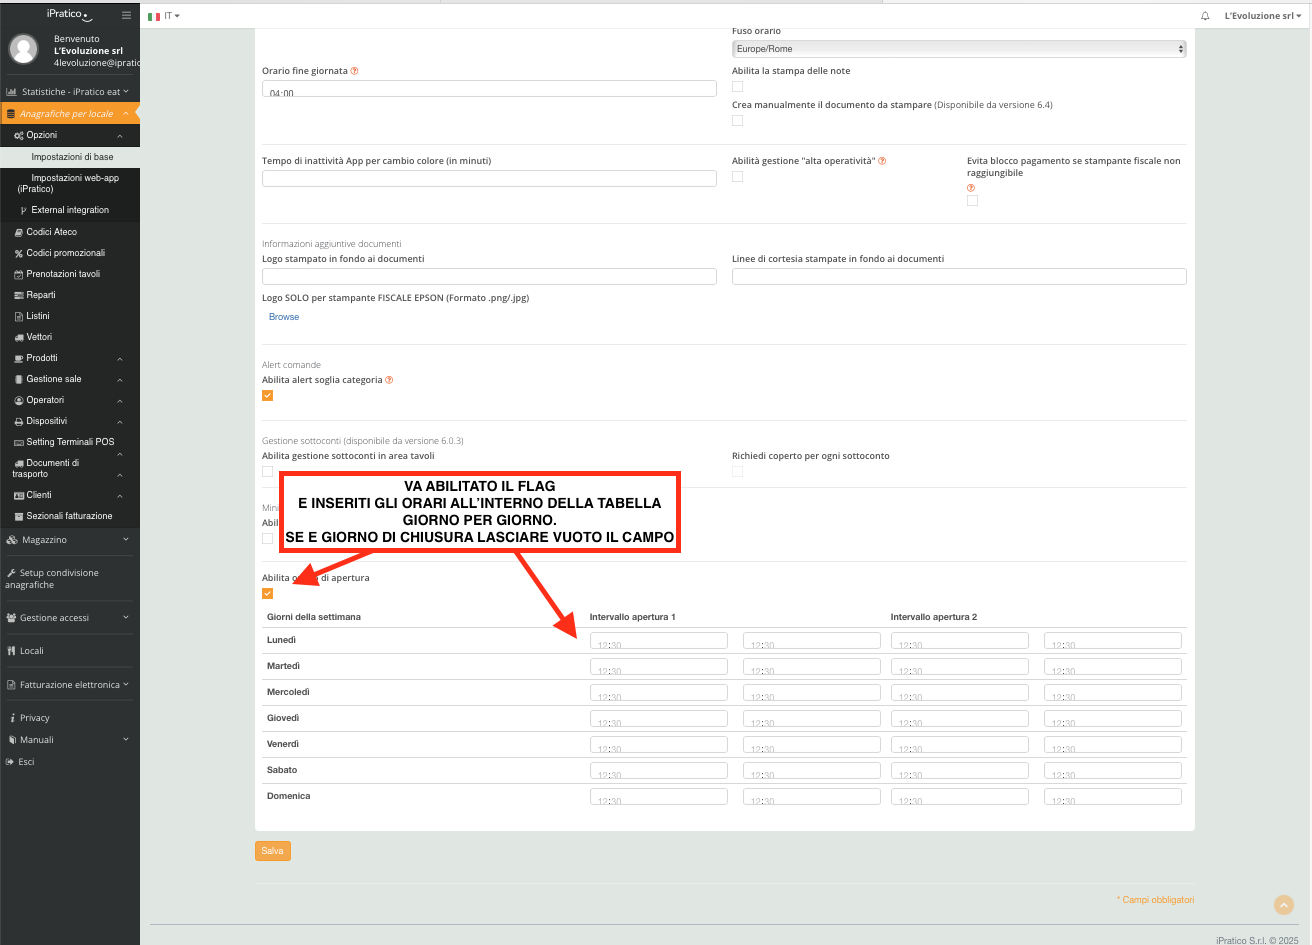Click the notification bell icon

click(1204, 16)
